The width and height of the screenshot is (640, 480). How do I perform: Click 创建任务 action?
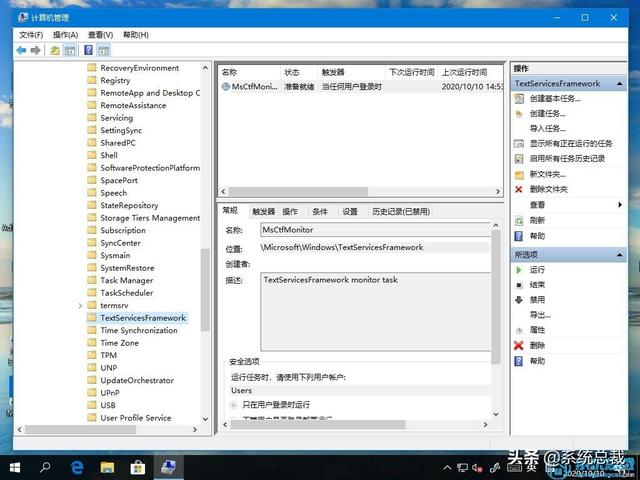click(547, 113)
